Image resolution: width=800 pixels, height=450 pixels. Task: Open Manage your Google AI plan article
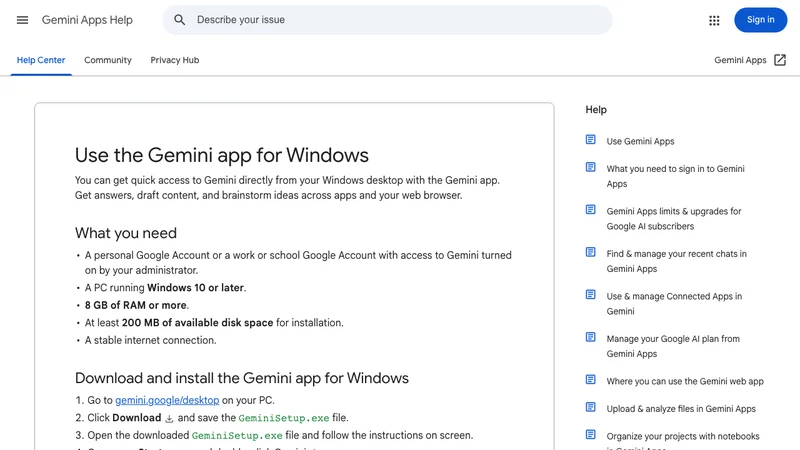pos(672,346)
